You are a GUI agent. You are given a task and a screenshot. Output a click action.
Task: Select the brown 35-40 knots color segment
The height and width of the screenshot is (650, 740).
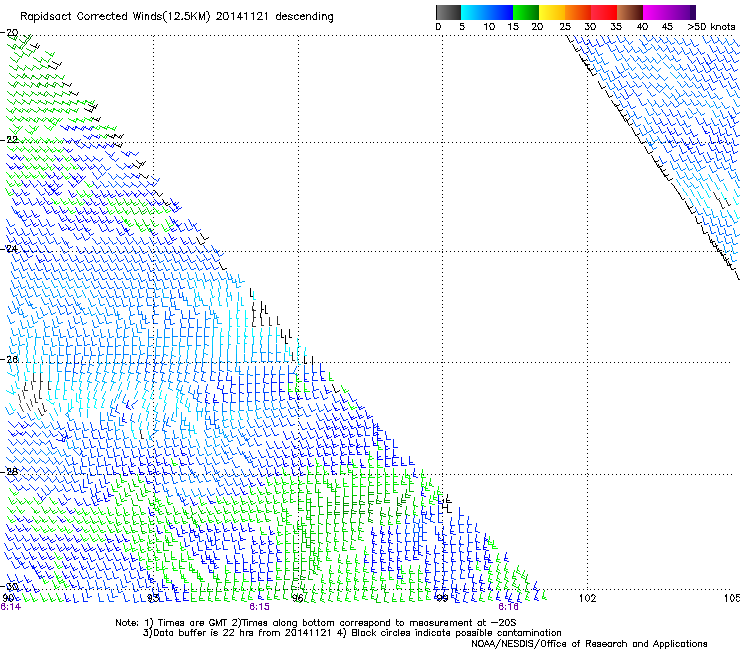click(630, 12)
